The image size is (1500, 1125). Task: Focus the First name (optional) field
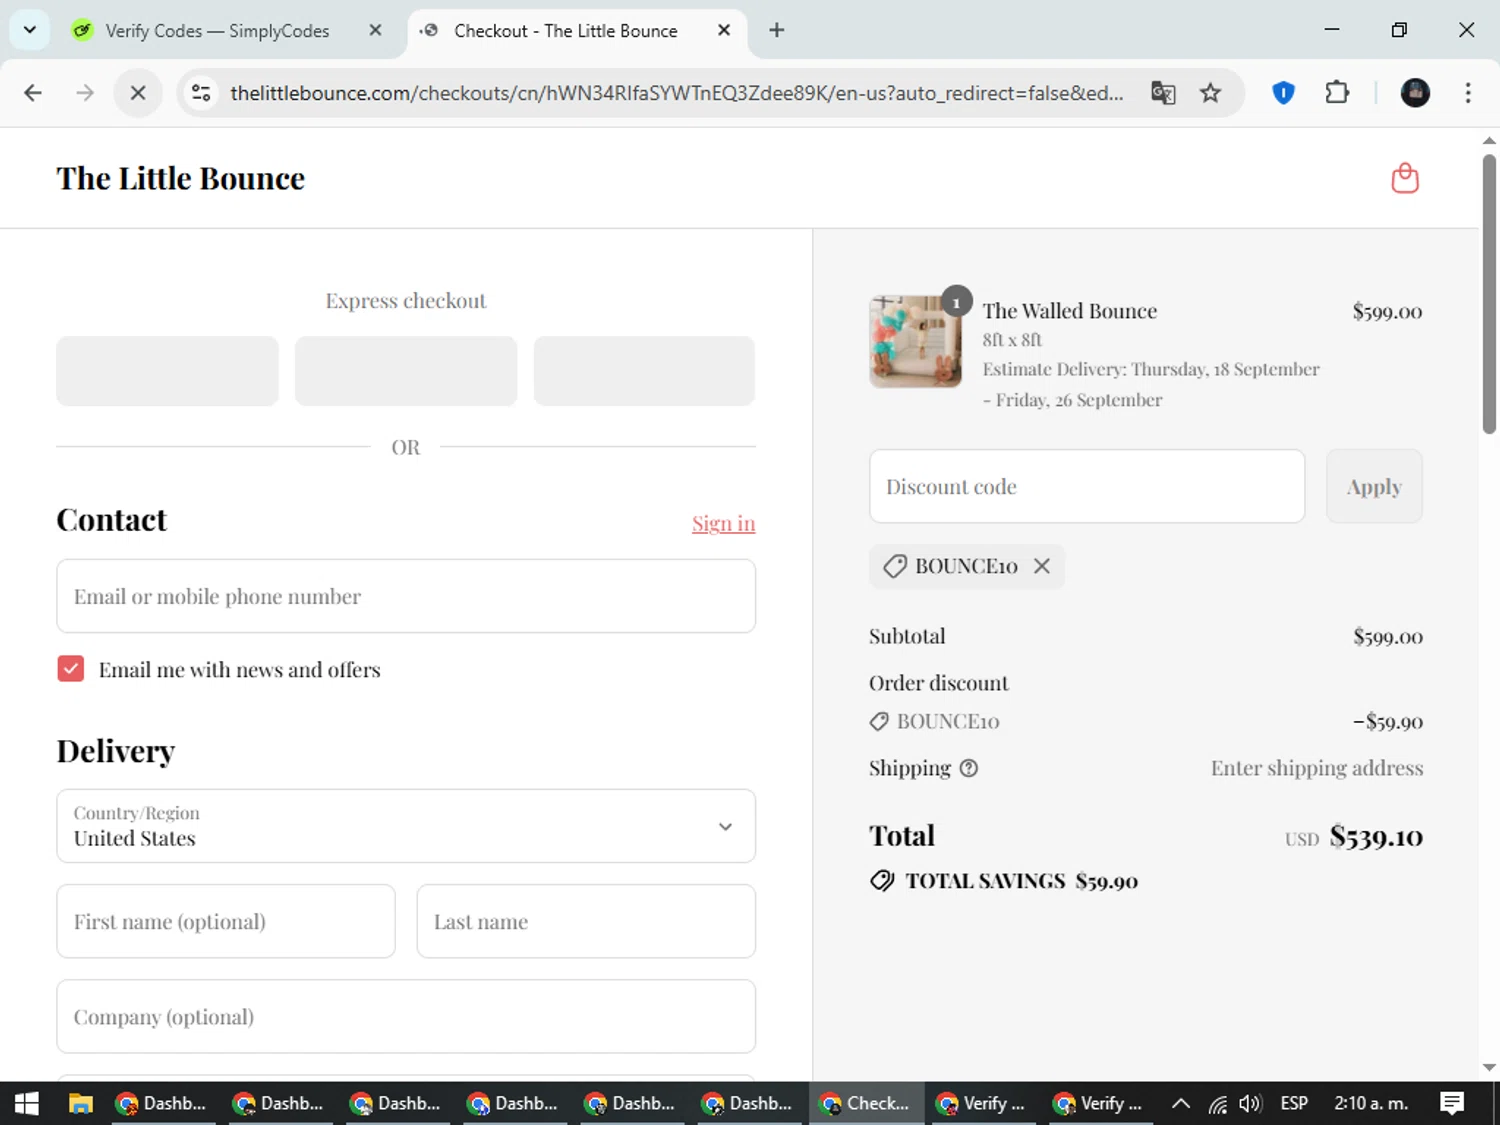[226, 921]
